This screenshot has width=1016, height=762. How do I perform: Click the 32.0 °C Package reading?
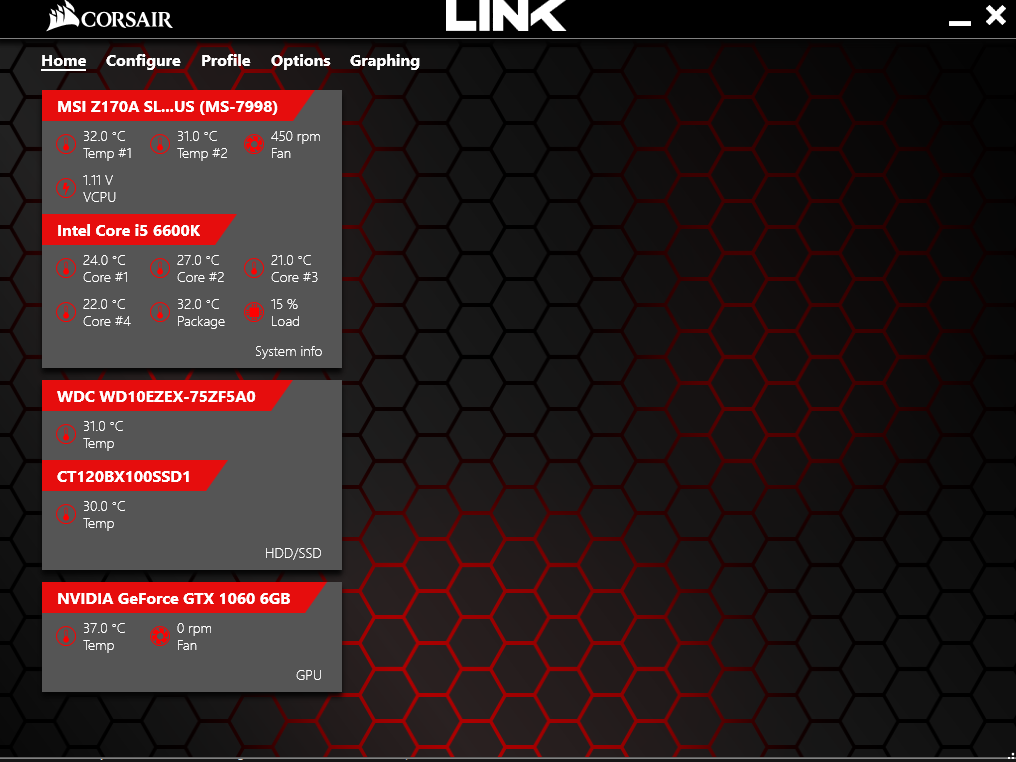tap(201, 312)
